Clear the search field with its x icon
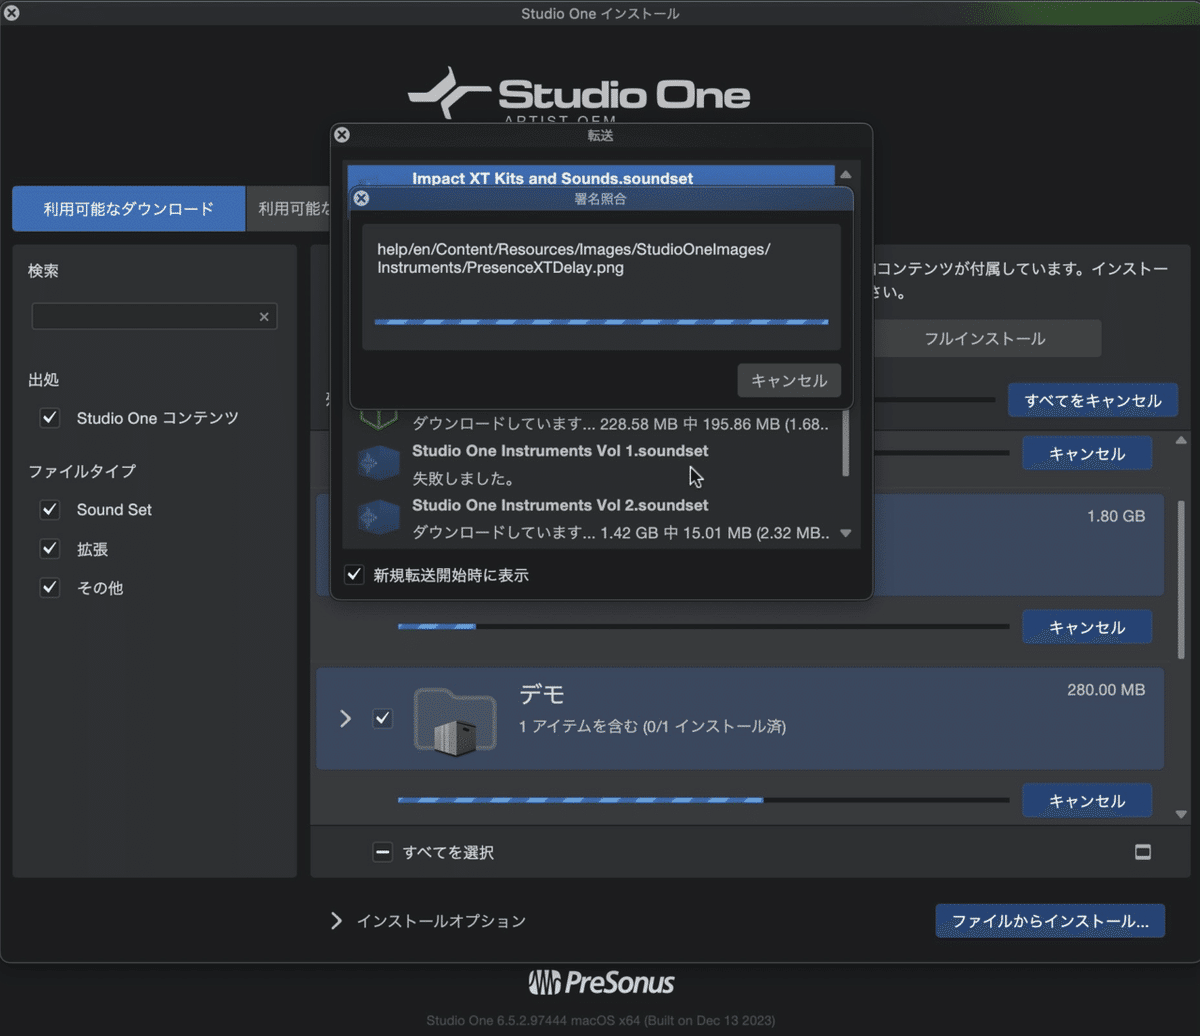Screen dimensions: 1200x1036 pos(264,317)
